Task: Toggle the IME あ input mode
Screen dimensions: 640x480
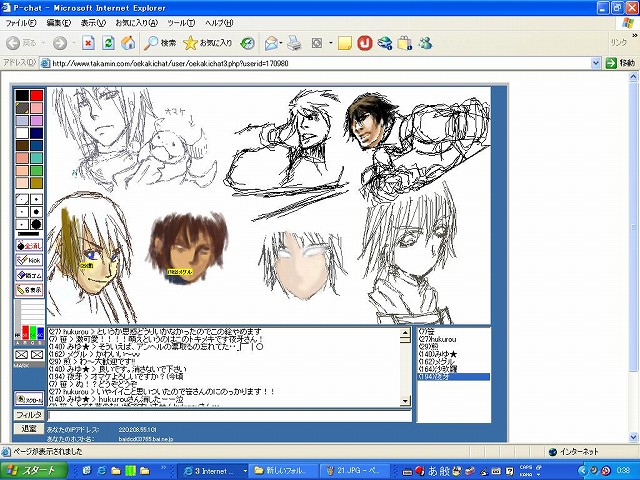Action: 432,471
